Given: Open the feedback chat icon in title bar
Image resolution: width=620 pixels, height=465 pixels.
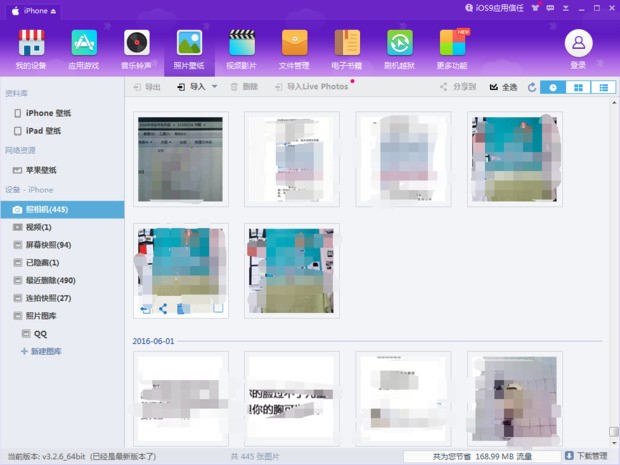Looking at the screenshot, I should [550, 8].
